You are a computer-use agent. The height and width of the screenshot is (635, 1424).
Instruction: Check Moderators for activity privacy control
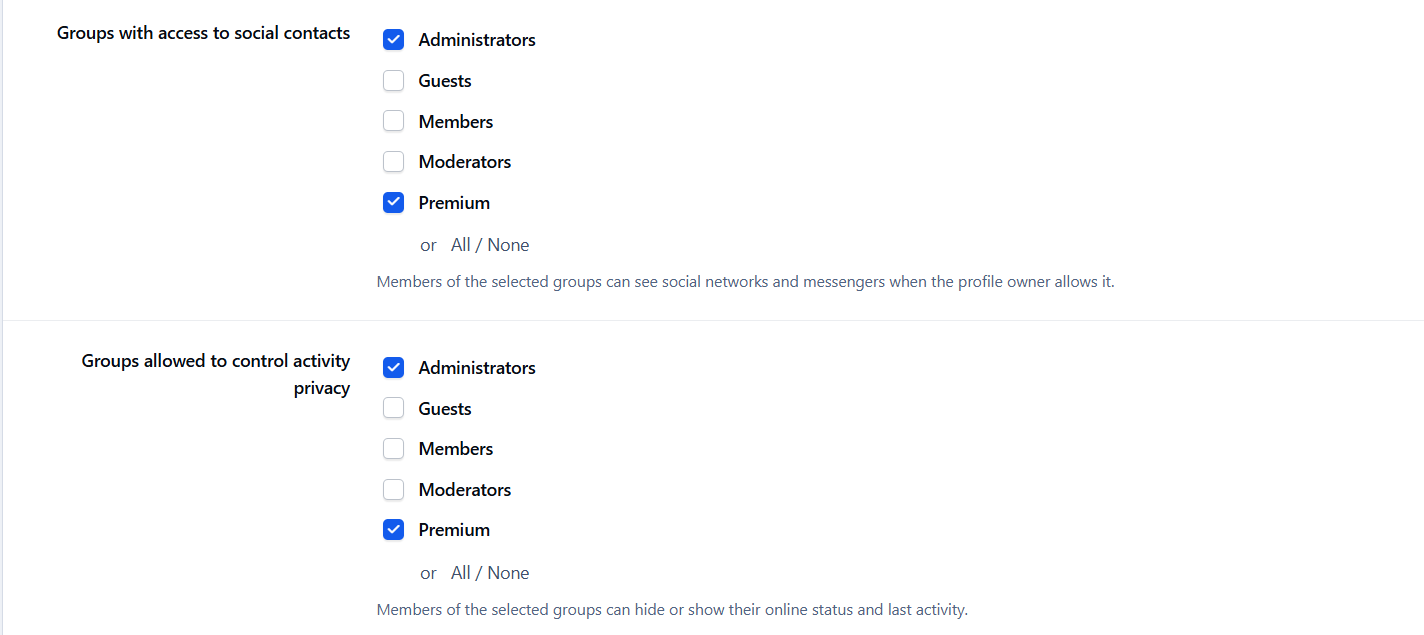tap(393, 490)
